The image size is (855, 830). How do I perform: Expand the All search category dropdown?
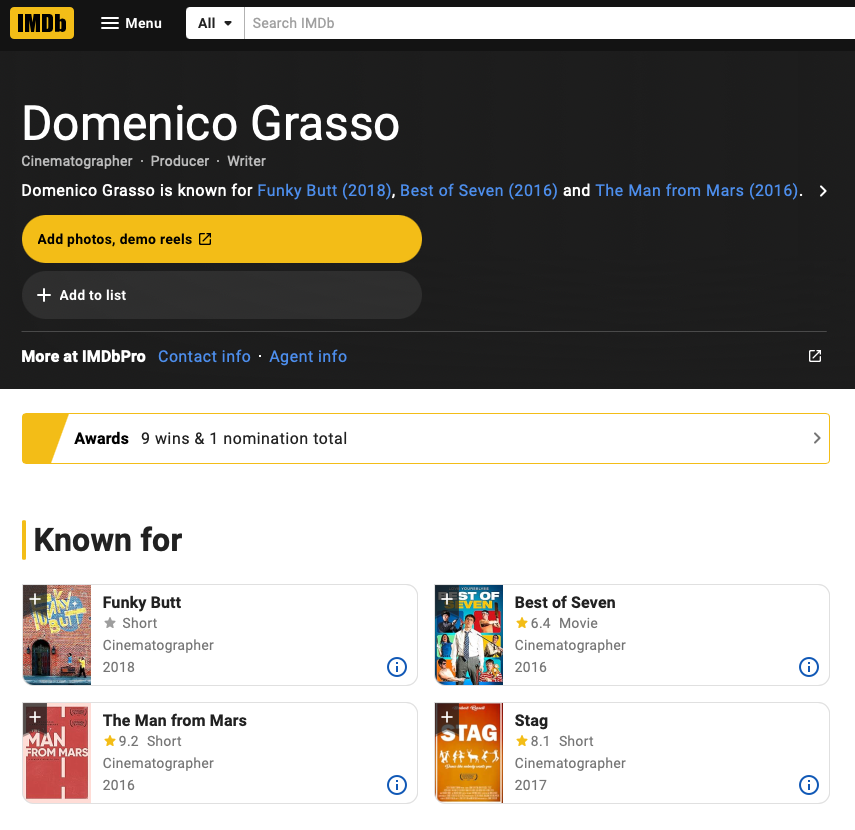pyautogui.click(x=215, y=23)
